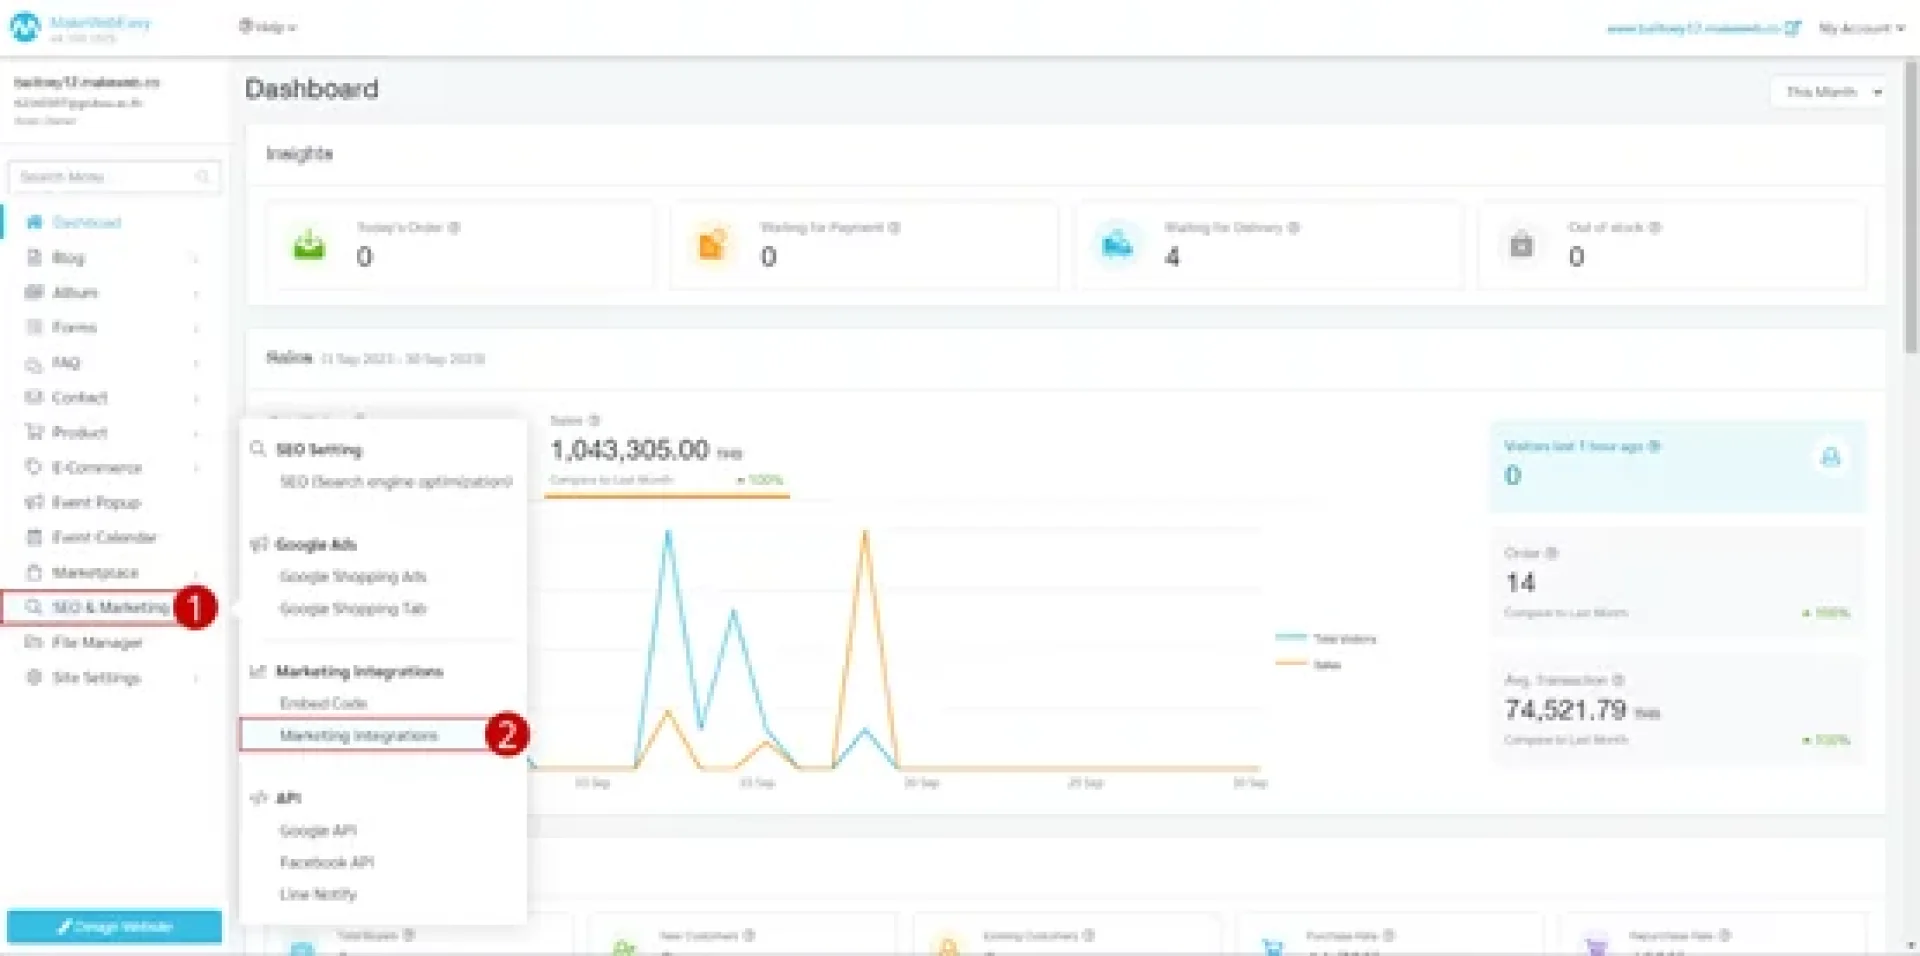The width and height of the screenshot is (1920, 956).
Task: Click the orange Waiting for Payment icon
Action: (x=712, y=245)
